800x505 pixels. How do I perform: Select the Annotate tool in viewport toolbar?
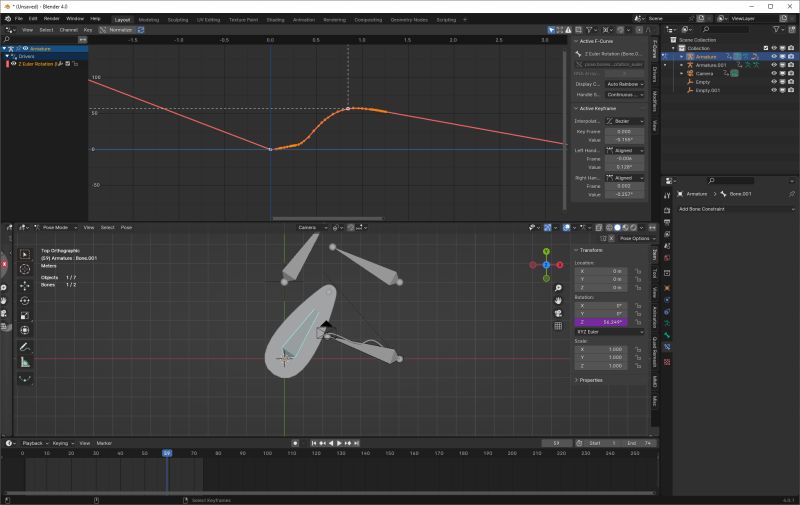click(x=24, y=347)
